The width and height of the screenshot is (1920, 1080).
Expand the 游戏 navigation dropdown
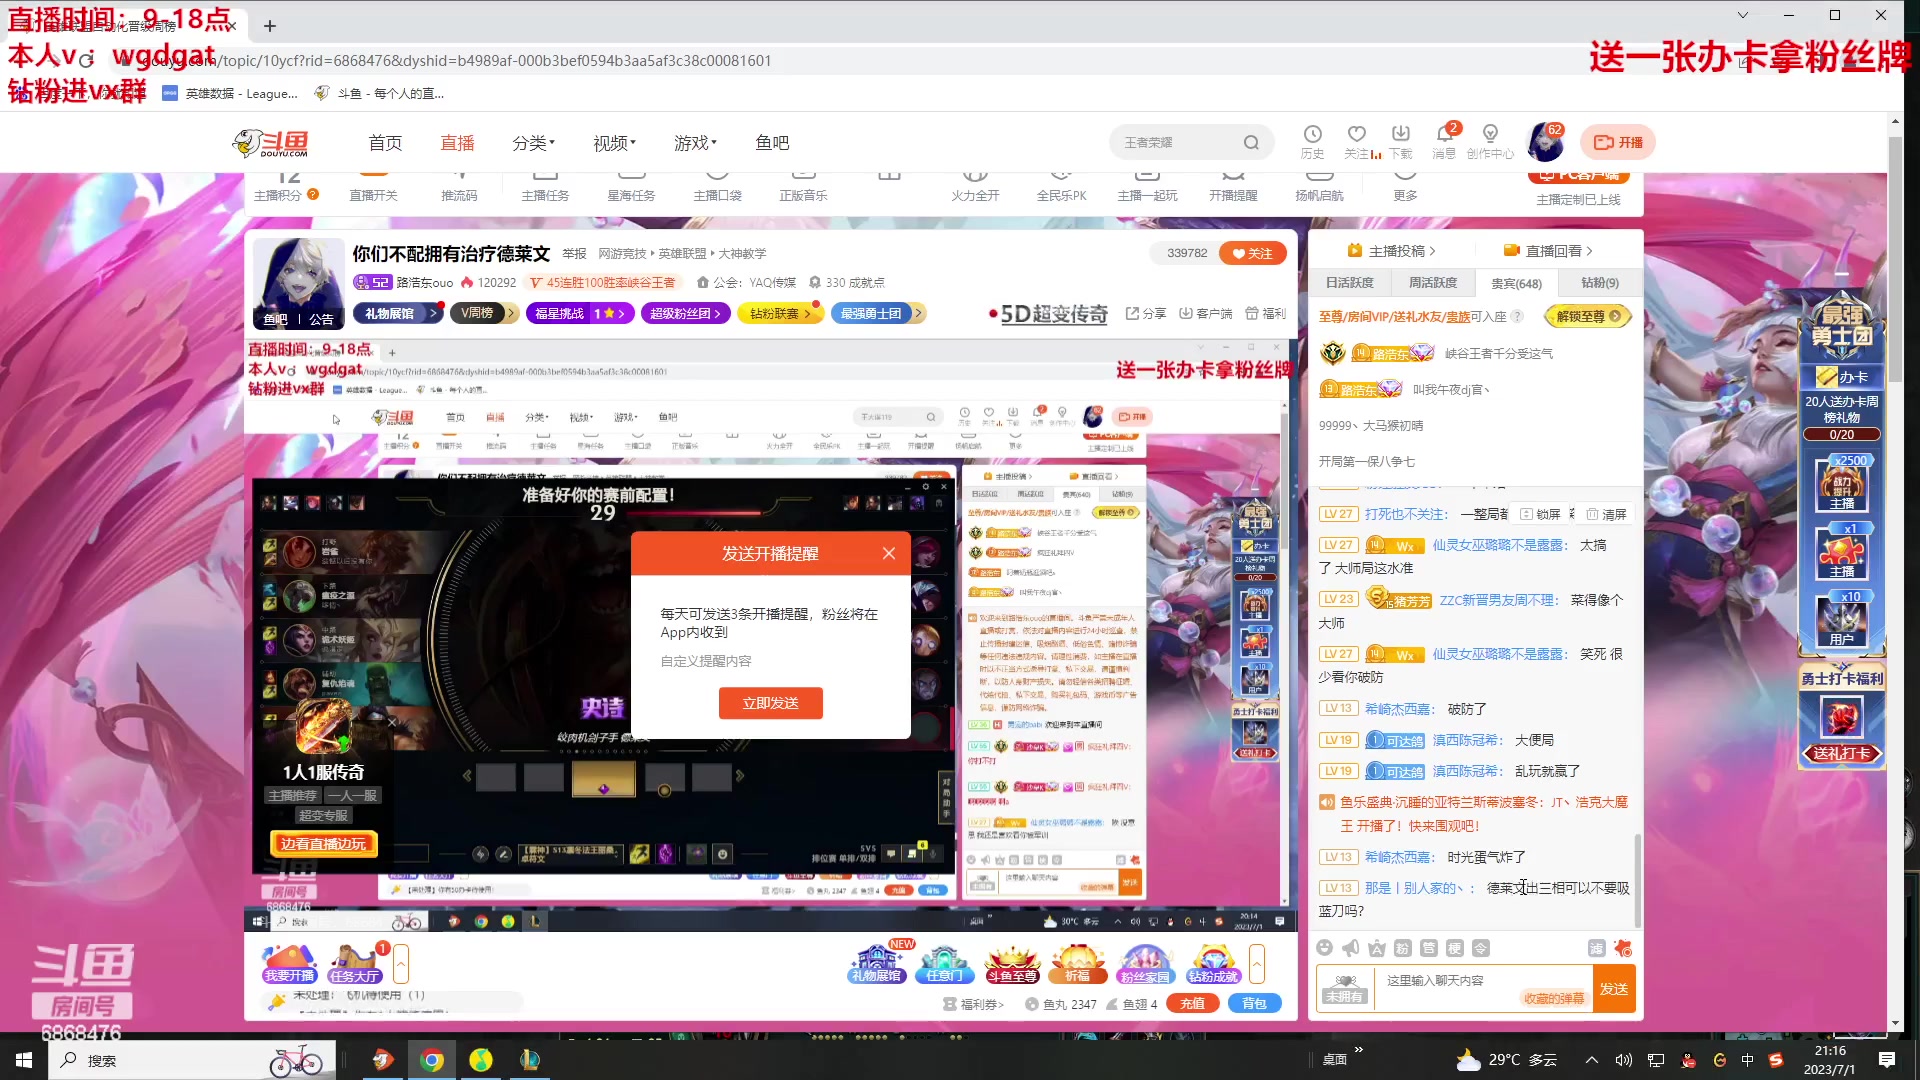[695, 143]
